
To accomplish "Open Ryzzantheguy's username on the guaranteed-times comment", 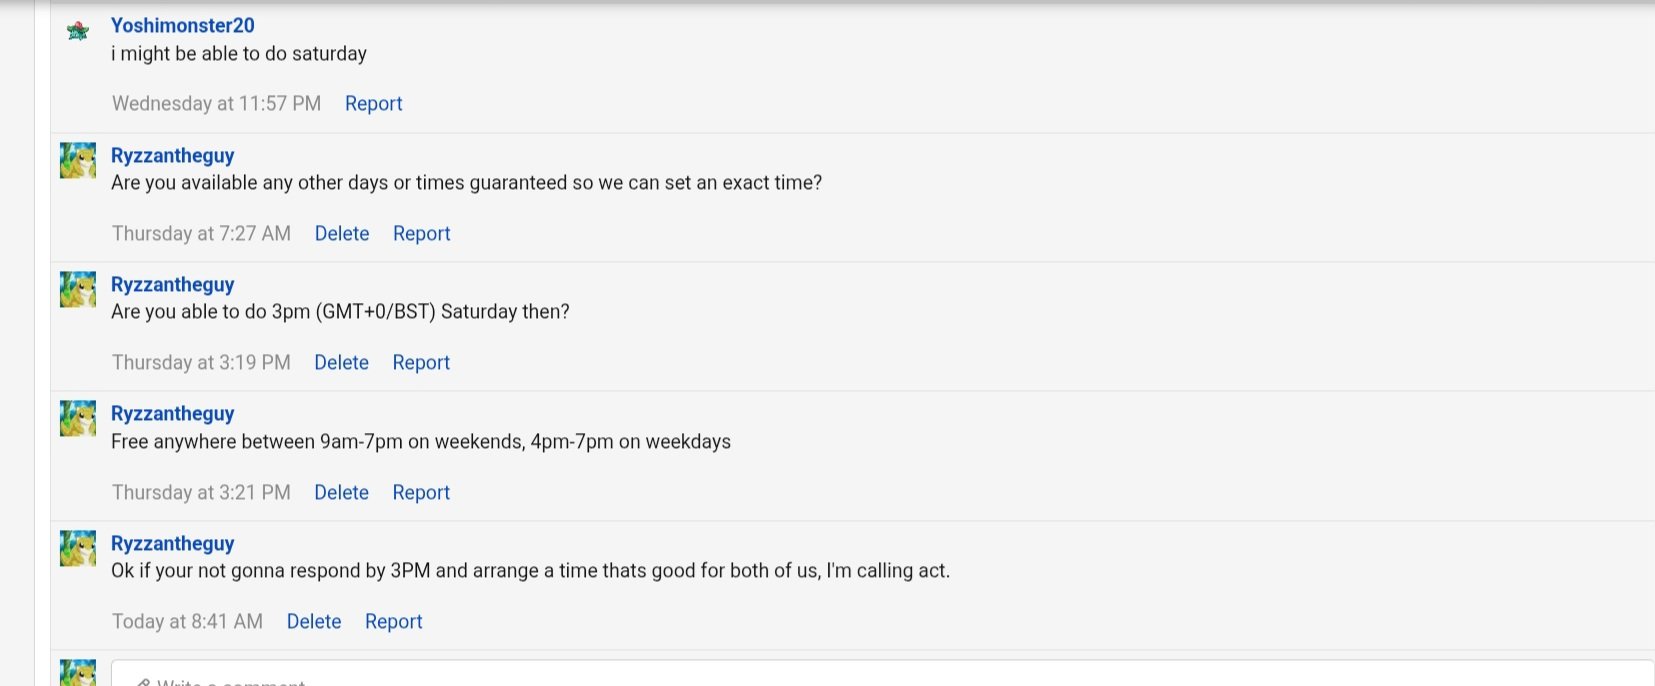I will click(x=172, y=155).
